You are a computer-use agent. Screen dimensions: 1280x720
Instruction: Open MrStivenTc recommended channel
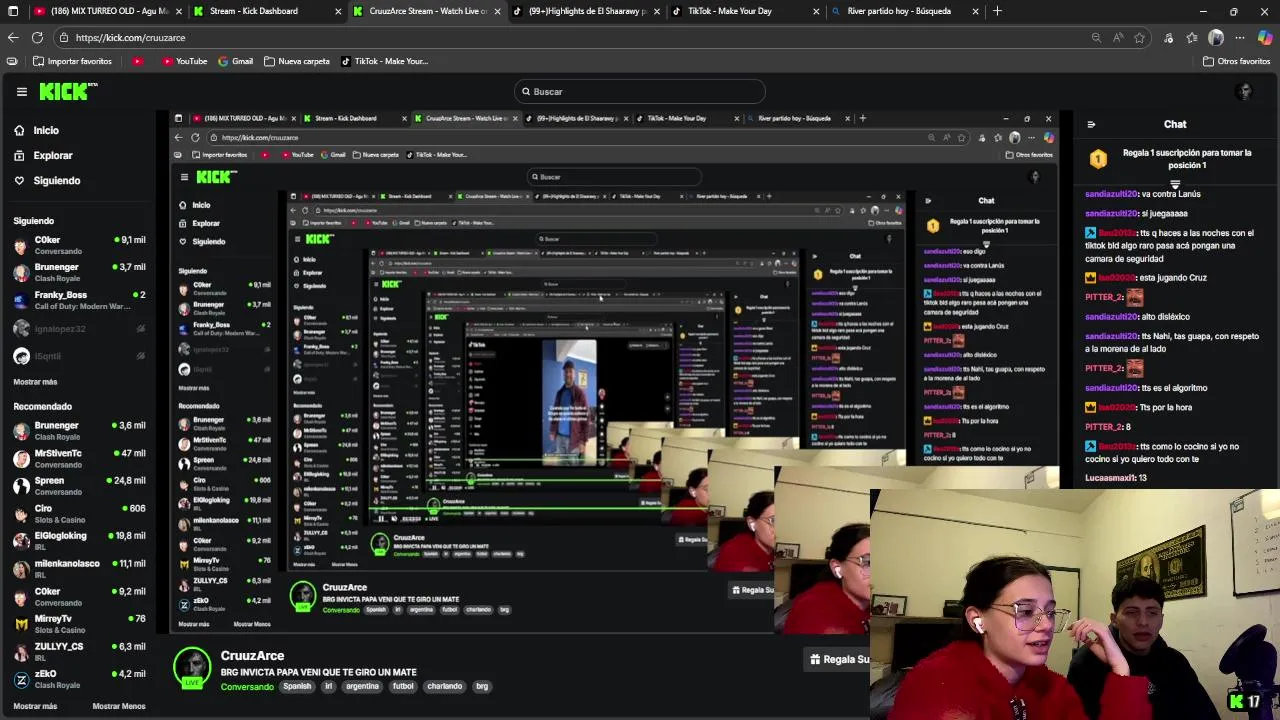point(78,458)
